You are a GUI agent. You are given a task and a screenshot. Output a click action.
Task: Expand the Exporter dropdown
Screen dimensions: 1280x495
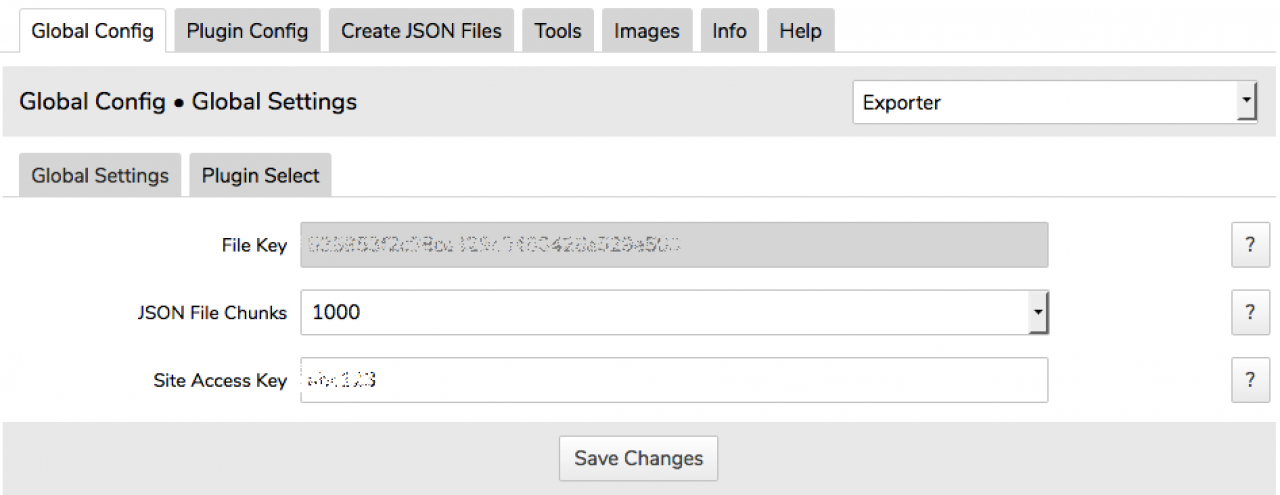click(1054, 102)
